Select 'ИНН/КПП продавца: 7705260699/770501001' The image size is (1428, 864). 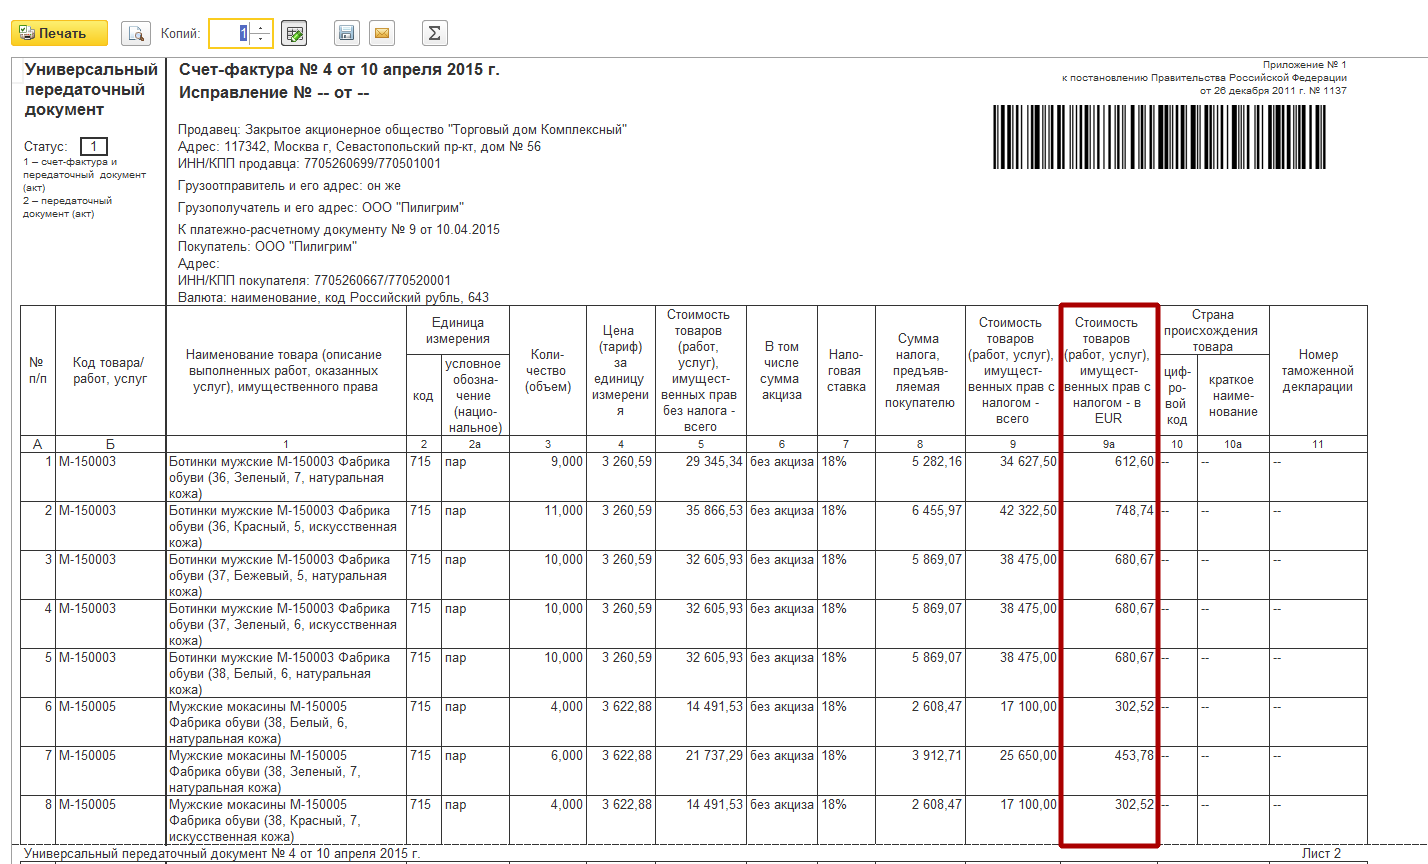309,164
